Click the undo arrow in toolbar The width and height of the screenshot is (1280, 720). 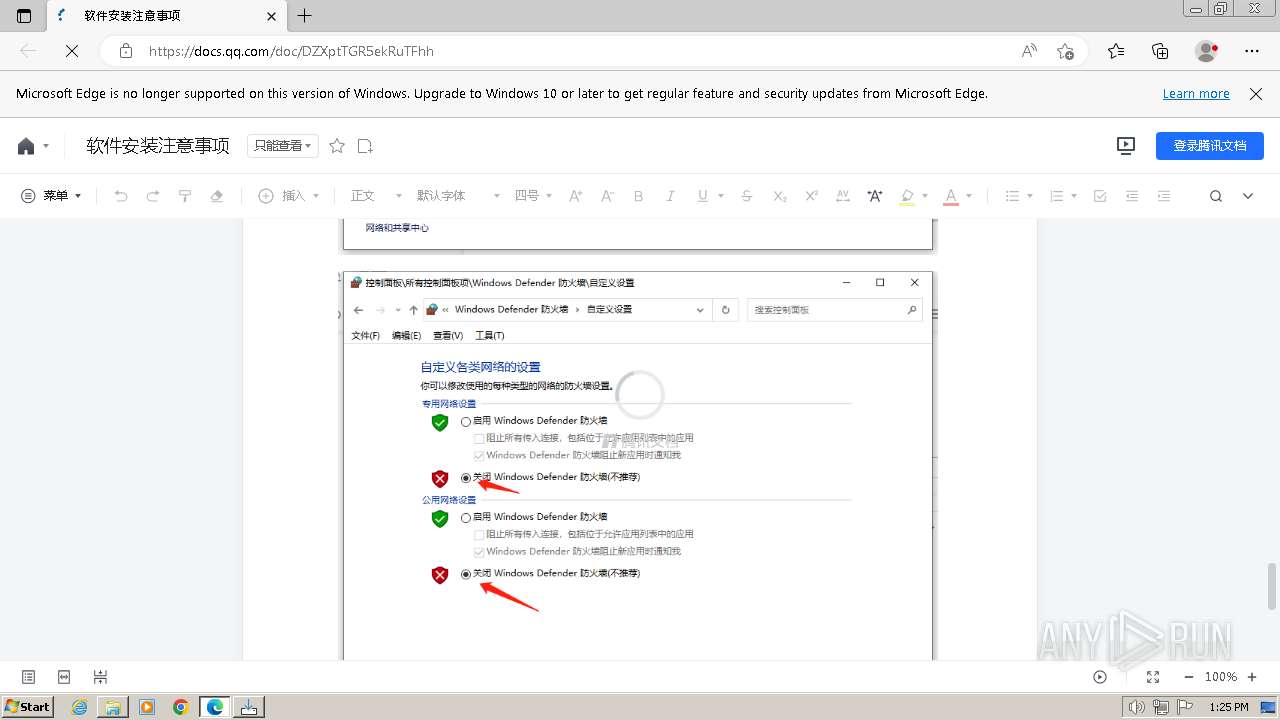[x=121, y=196]
